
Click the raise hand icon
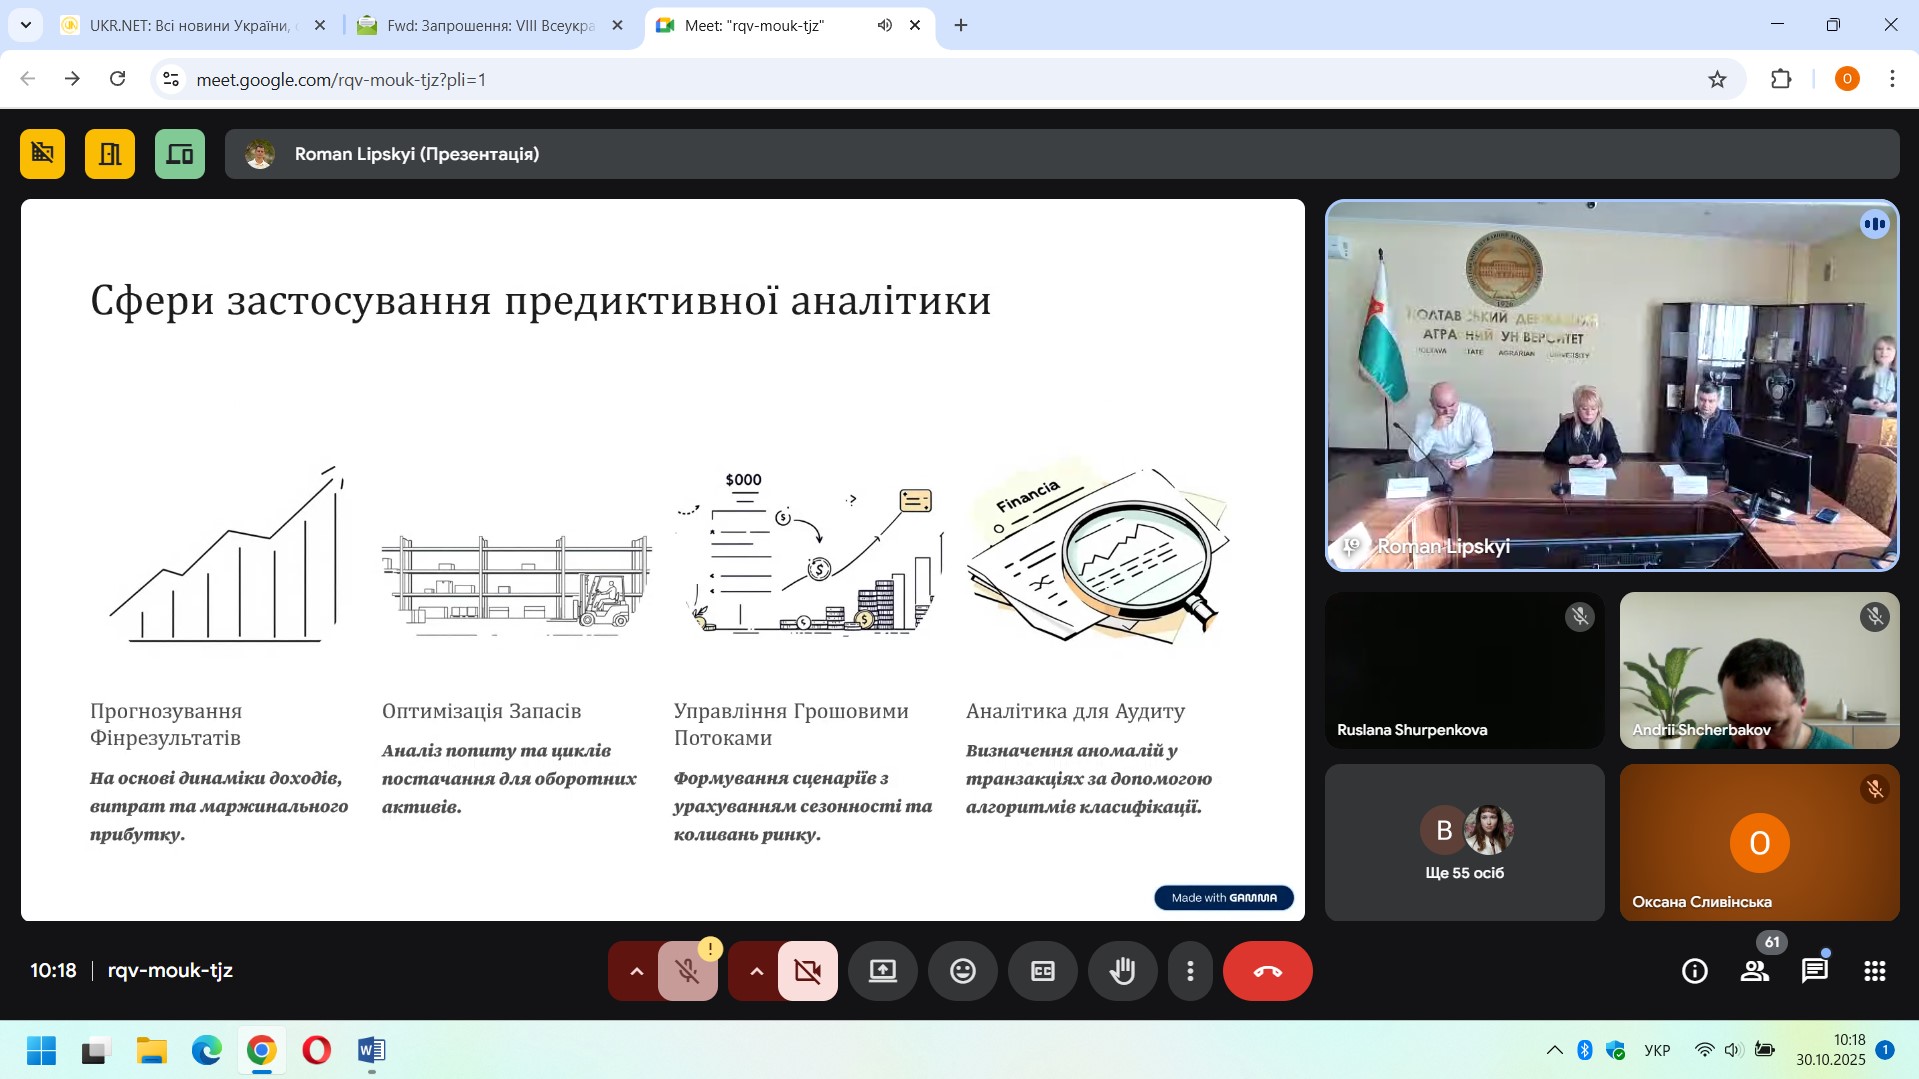pos(1122,971)
